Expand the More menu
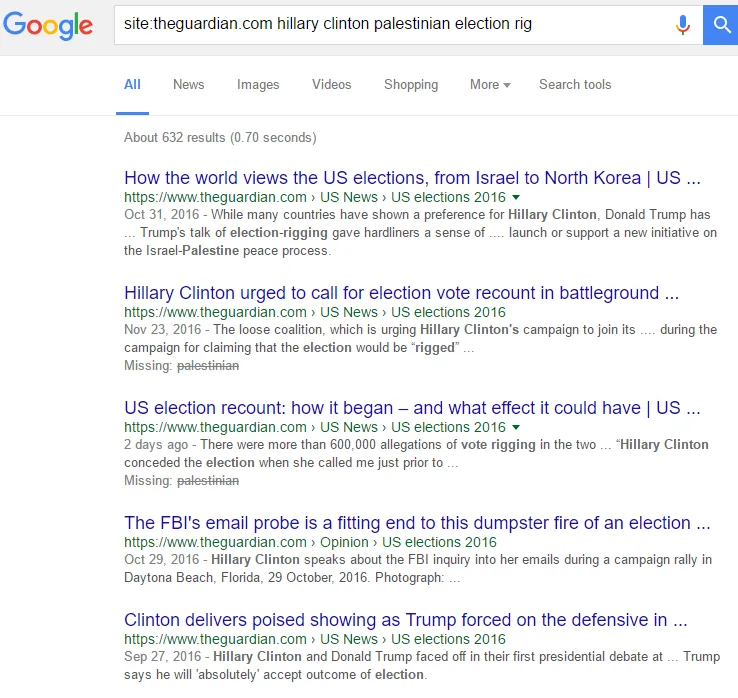738x698 pixels. coord(490,85)
